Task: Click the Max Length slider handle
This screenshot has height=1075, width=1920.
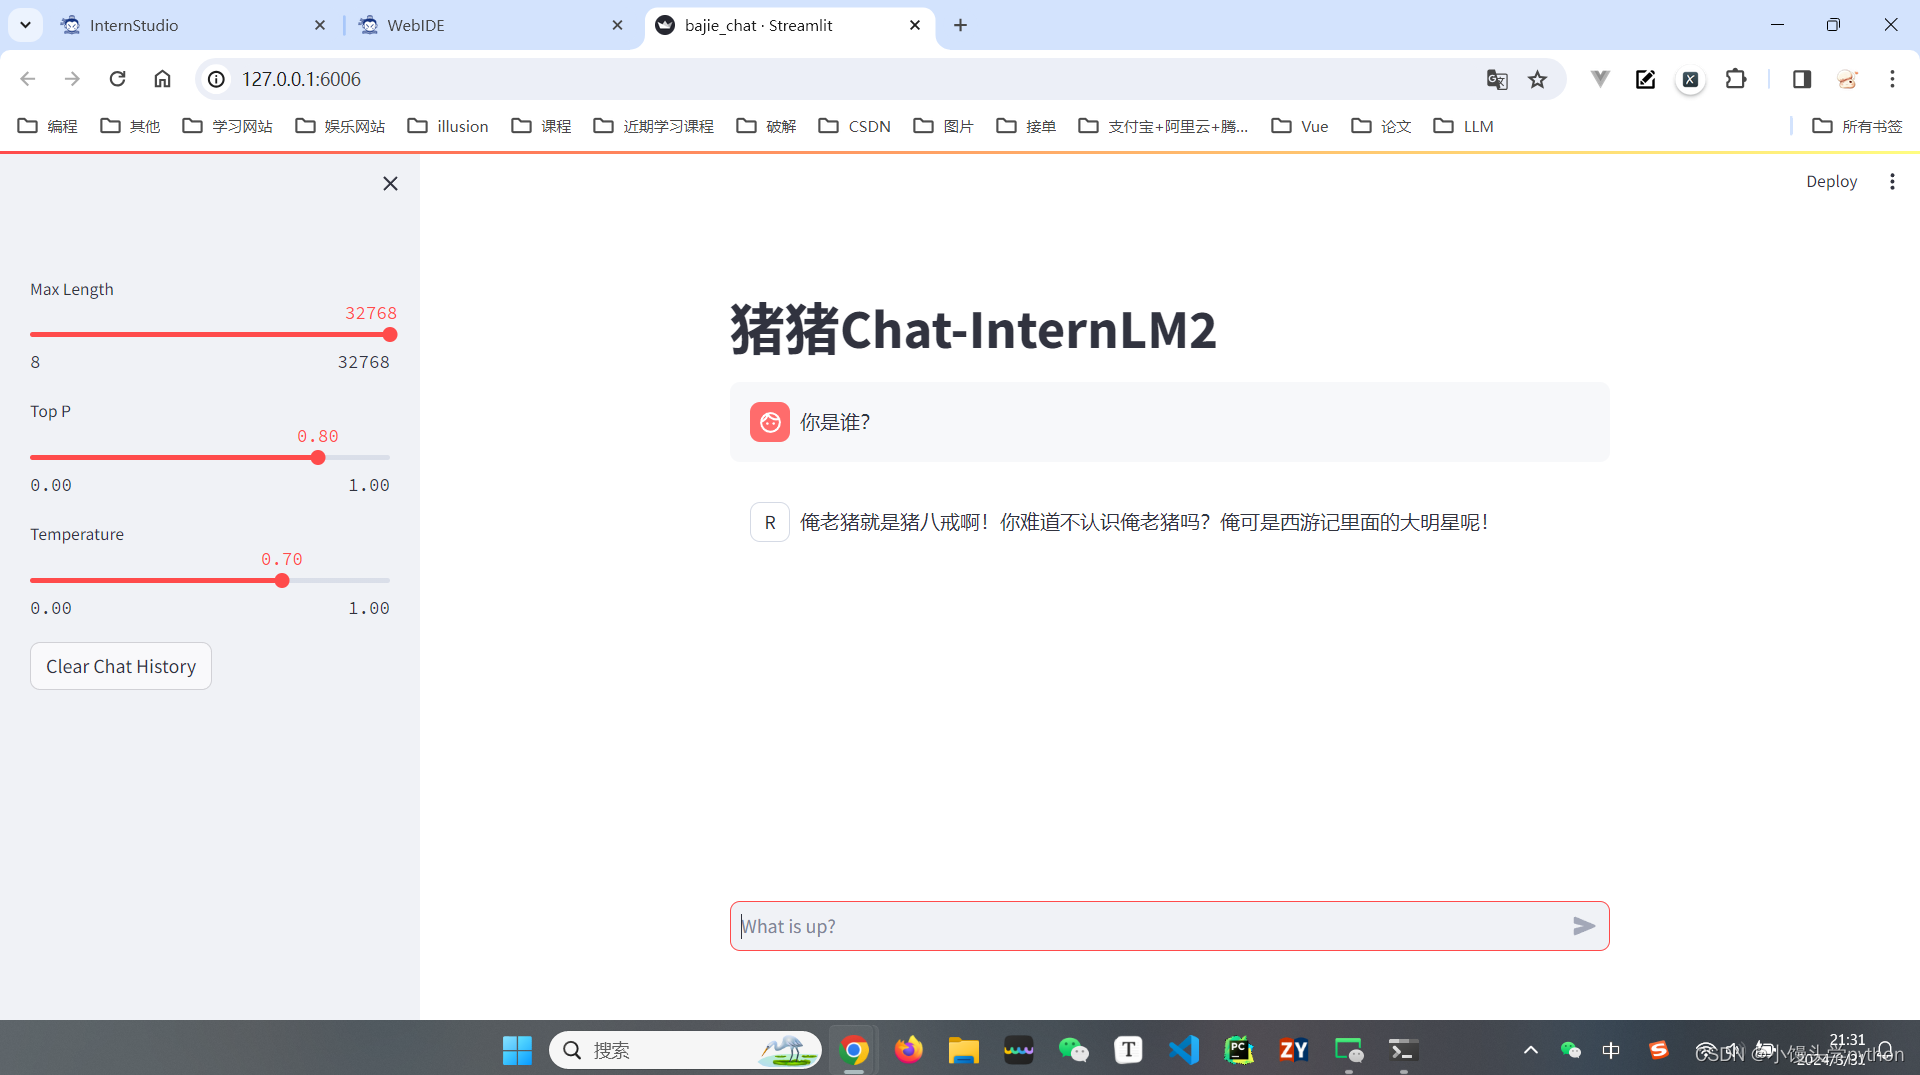Action: [390, 335]
